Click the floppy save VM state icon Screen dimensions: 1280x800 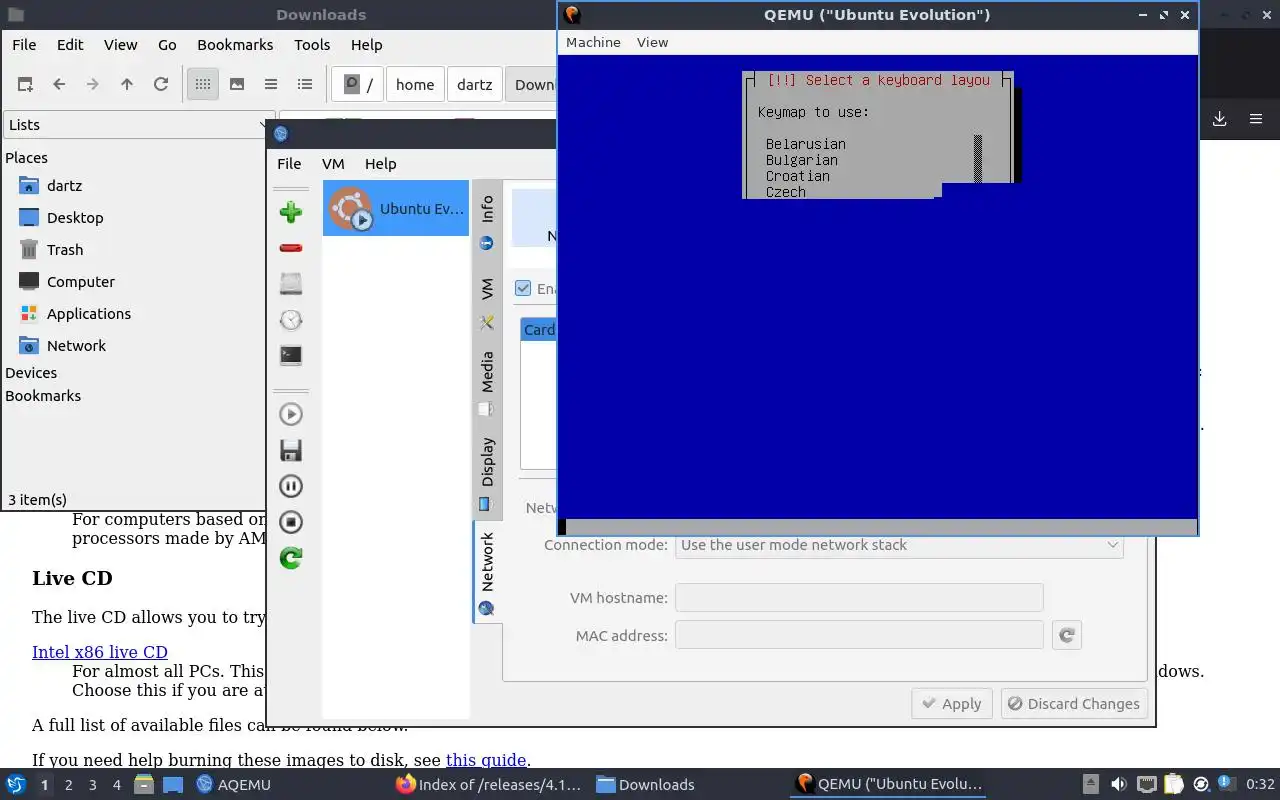291,450
